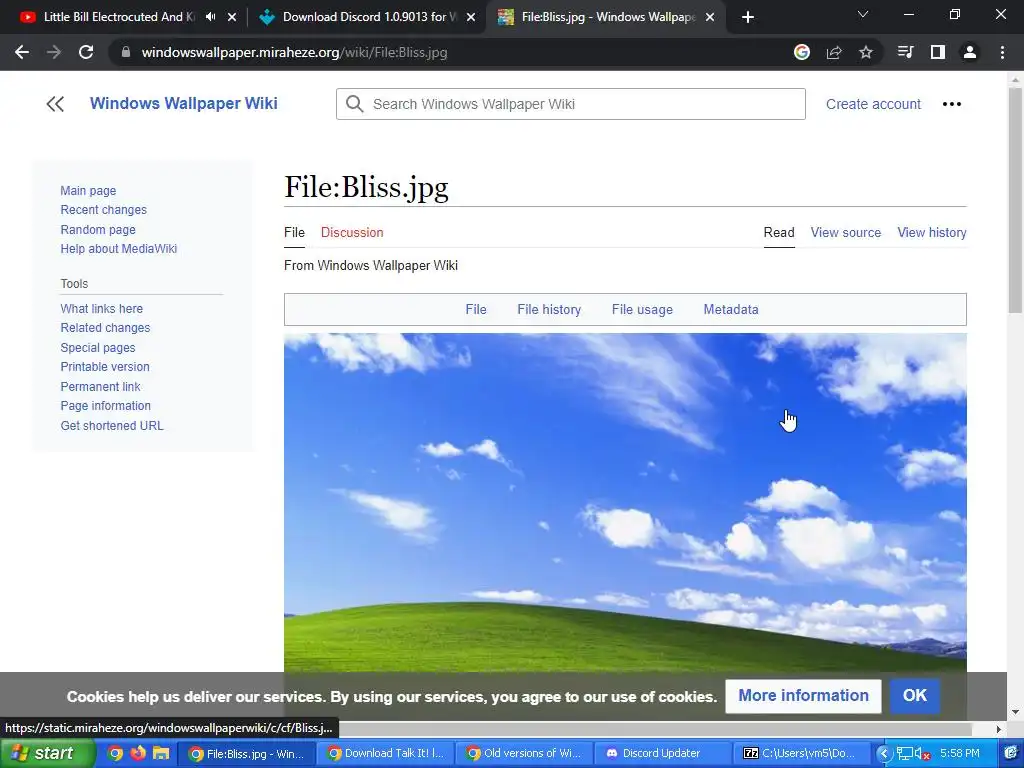Image resolution: width=1024 pixels, height=768 pixels.
Task: Select the File namespace tab
Action: tap(295, 232)
